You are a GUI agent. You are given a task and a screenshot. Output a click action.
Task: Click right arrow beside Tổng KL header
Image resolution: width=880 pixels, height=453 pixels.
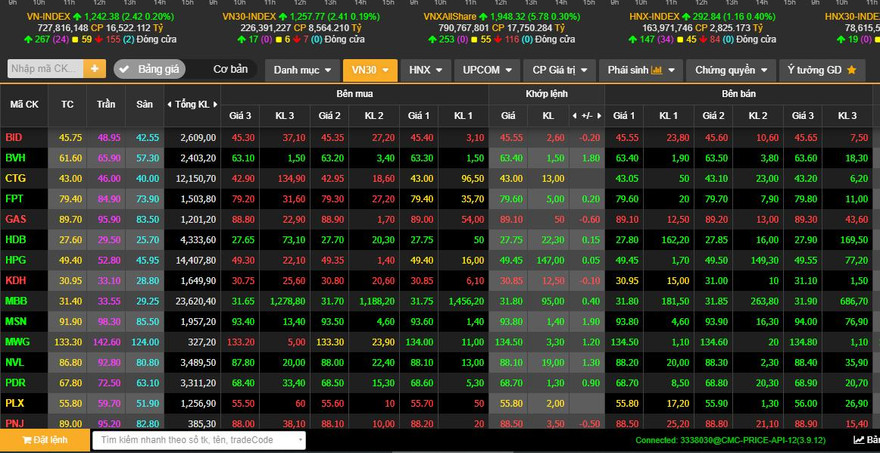click(x=215, y=104)
